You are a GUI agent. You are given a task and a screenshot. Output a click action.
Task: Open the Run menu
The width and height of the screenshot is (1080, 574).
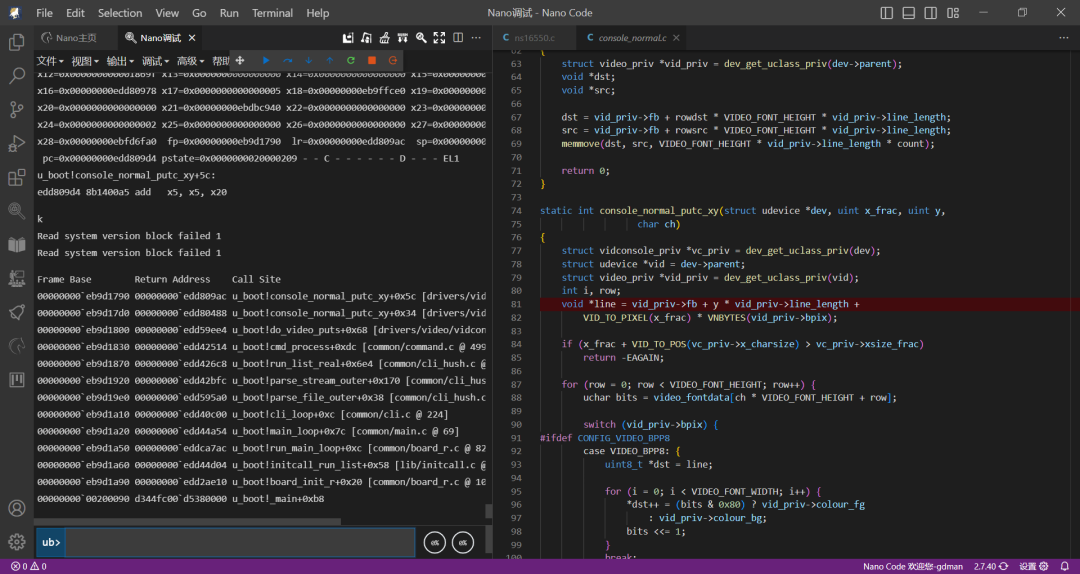(x=229, y=13)
